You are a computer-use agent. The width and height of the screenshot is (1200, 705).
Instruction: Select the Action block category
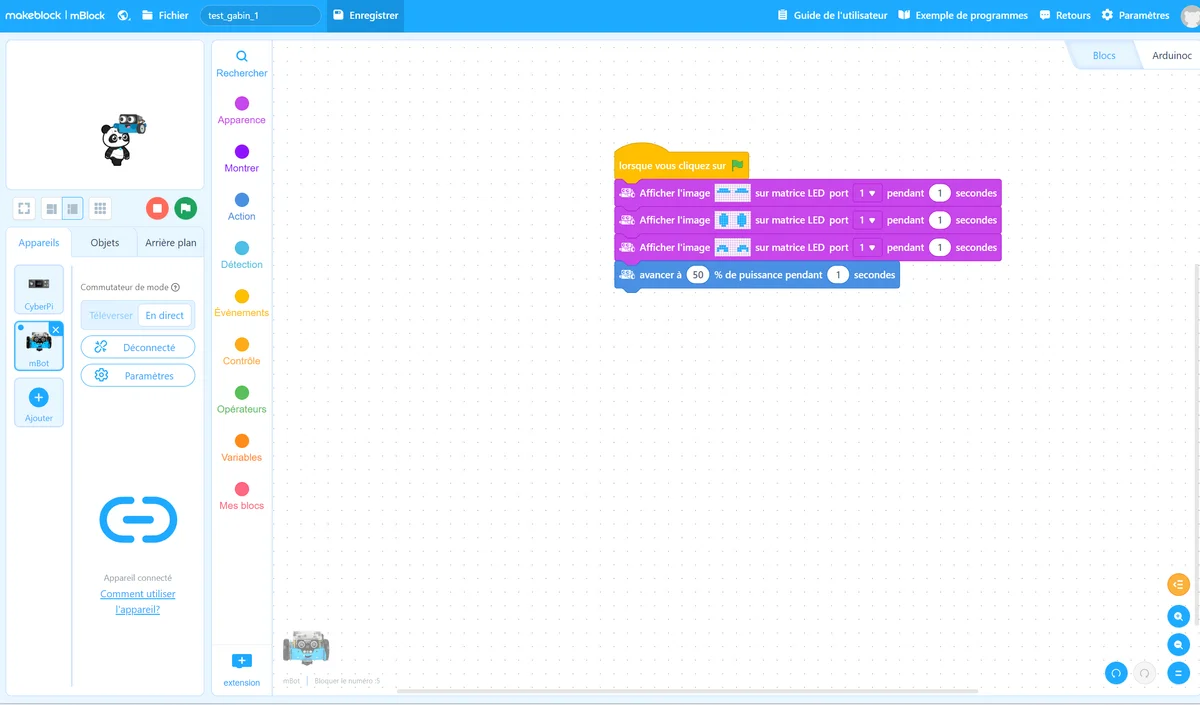tap(242, 207)
